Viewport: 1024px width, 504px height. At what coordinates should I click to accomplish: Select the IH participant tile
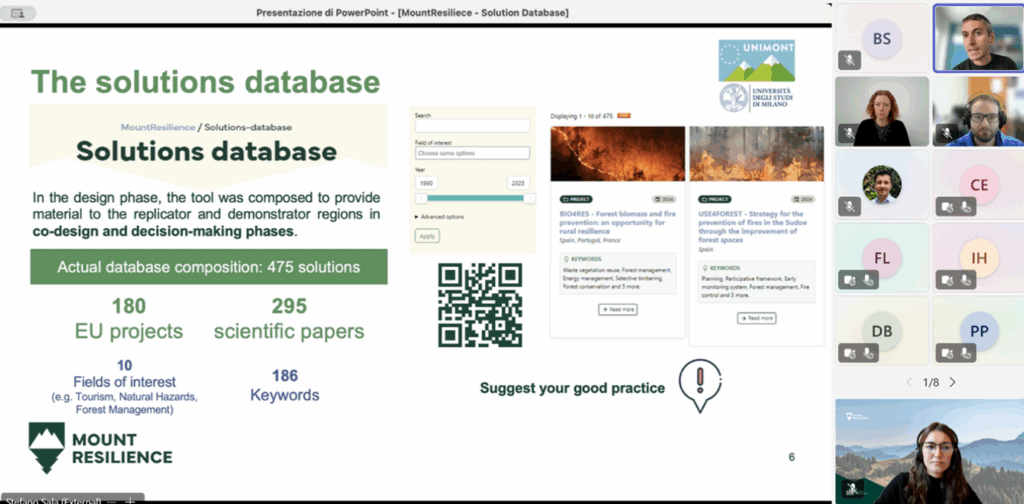point(978,258)
